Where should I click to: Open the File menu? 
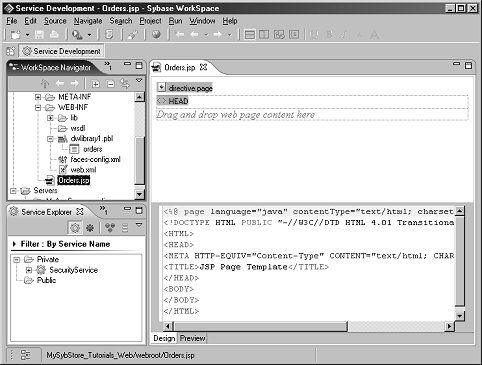[12, 21]
